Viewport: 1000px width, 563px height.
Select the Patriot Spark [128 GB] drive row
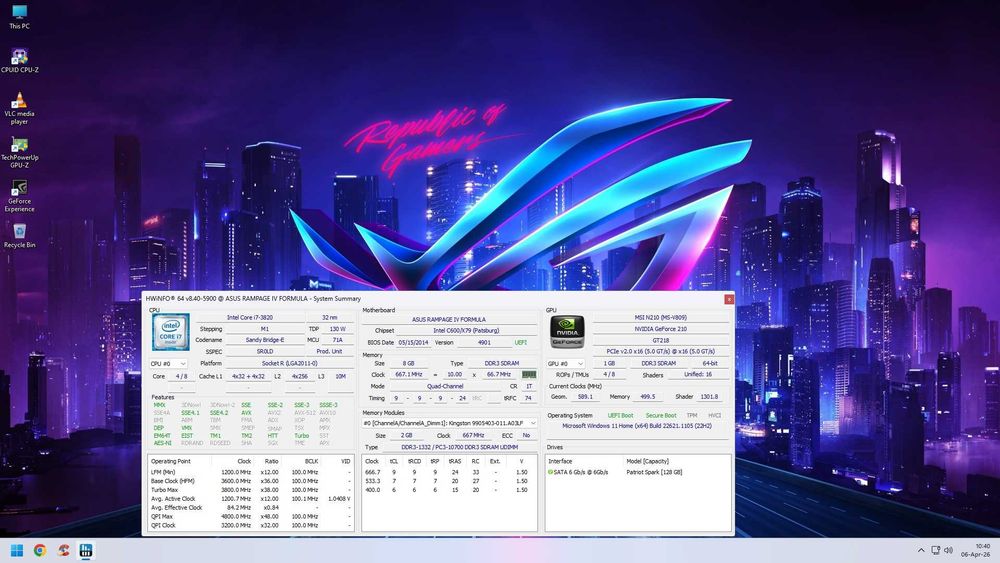[x=638, y=472]
